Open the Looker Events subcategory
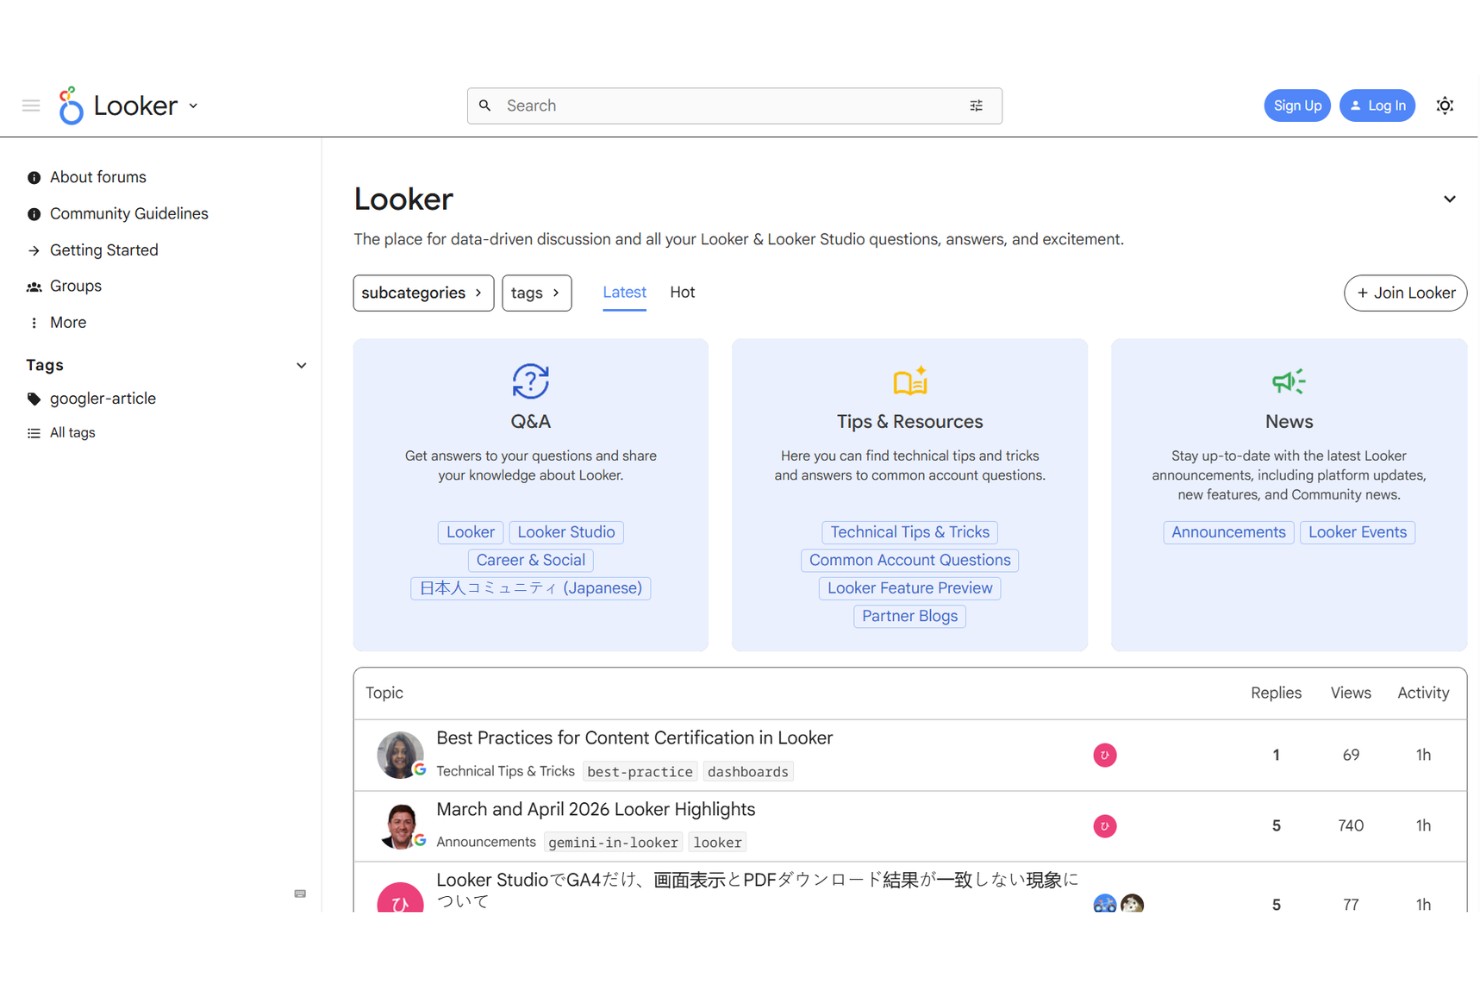The image size is (1480, 987). pyautogui.click(x=1357, y=532)
